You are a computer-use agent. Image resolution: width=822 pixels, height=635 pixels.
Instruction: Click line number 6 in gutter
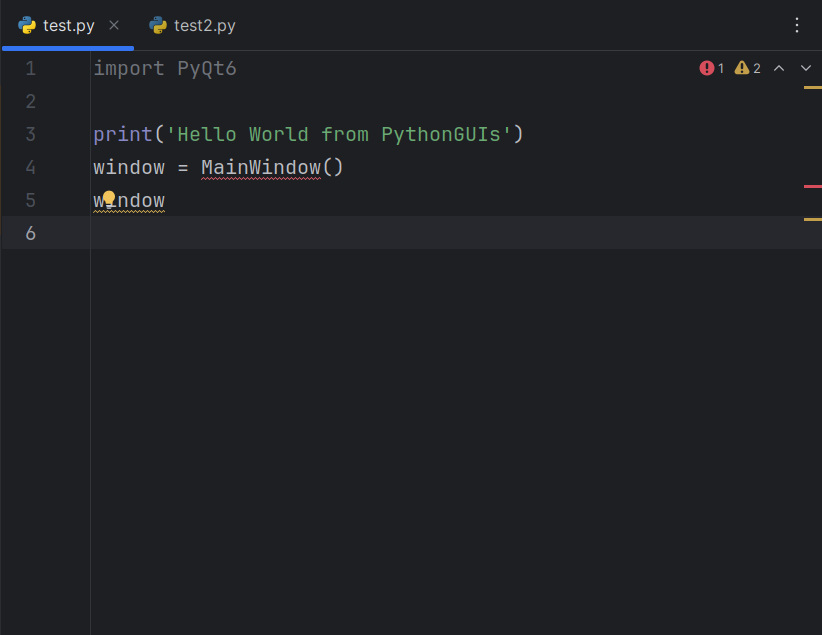click(x=30, y=233)
